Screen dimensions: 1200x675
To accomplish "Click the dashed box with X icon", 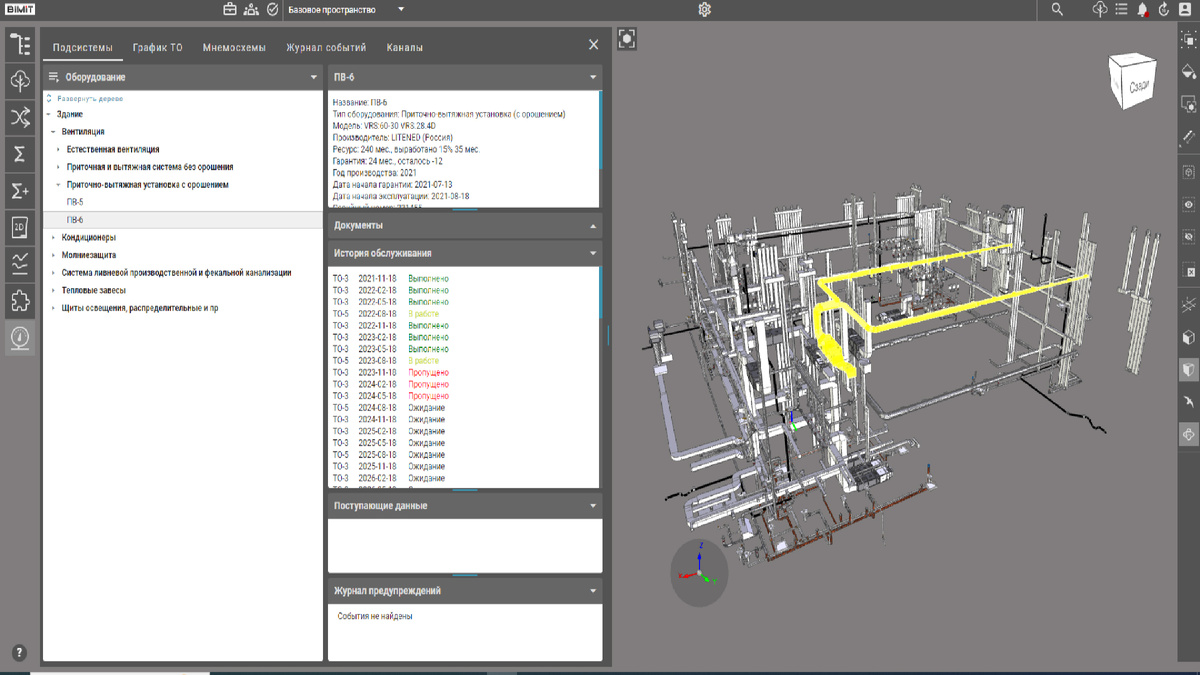I will [1188, 271].
